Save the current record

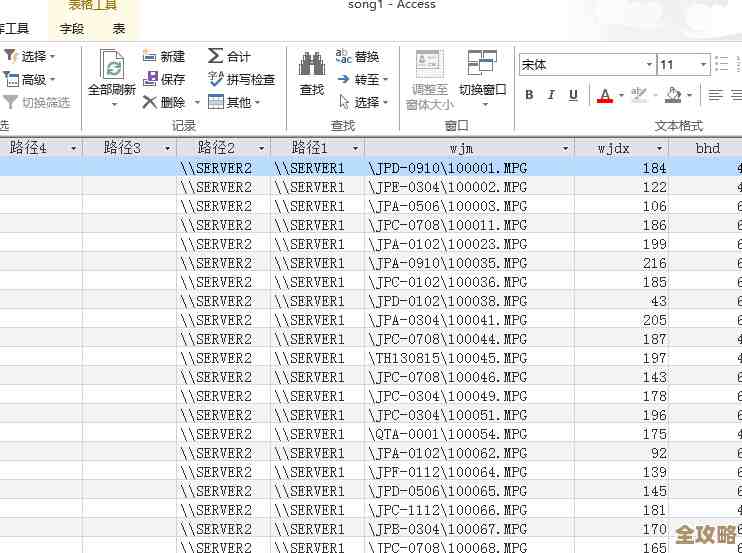click(164, 79)
